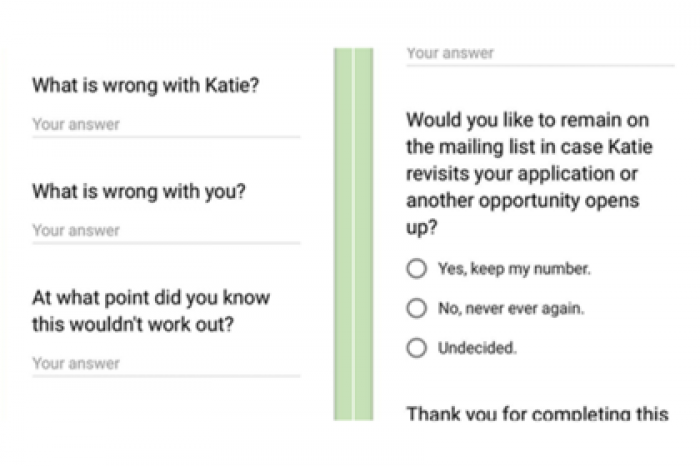
Task: Select the 'Yes, keep my number.' radio circle
Action: point(417,269)
